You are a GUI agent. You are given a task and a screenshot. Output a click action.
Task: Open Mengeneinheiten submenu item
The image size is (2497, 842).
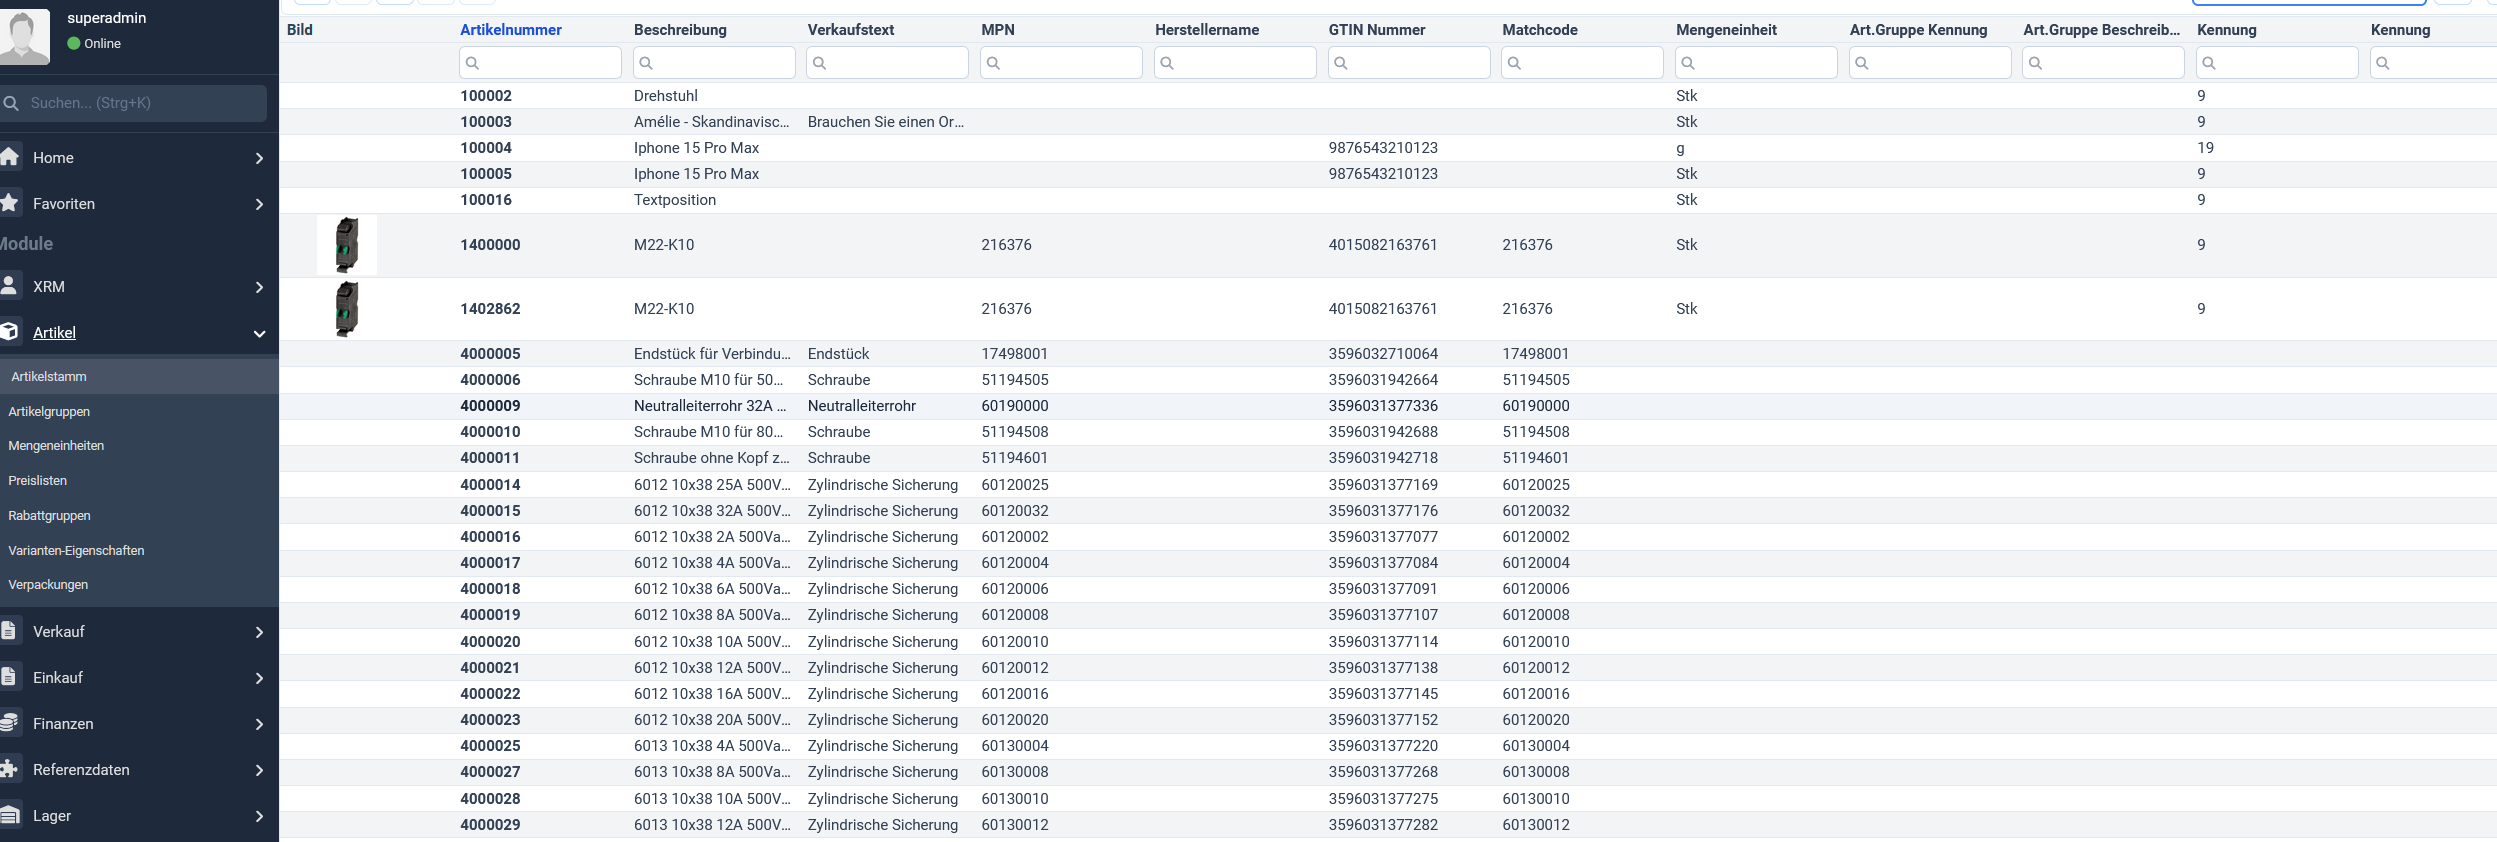coord(56,446)
